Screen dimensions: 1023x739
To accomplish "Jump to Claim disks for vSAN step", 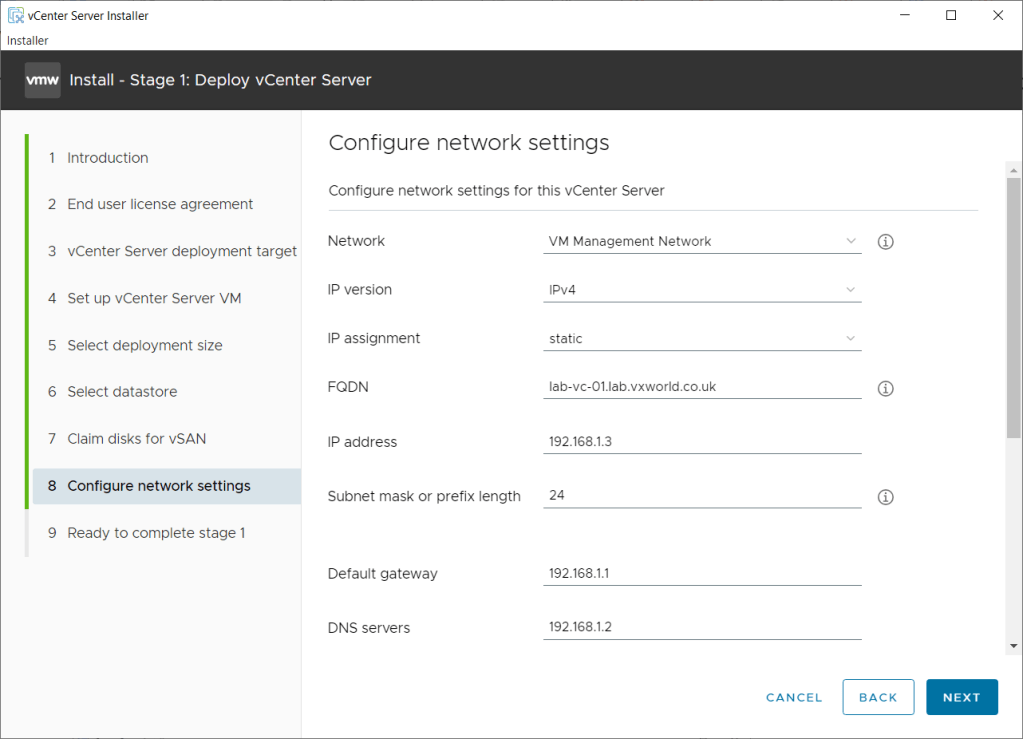I will (136, 439).
